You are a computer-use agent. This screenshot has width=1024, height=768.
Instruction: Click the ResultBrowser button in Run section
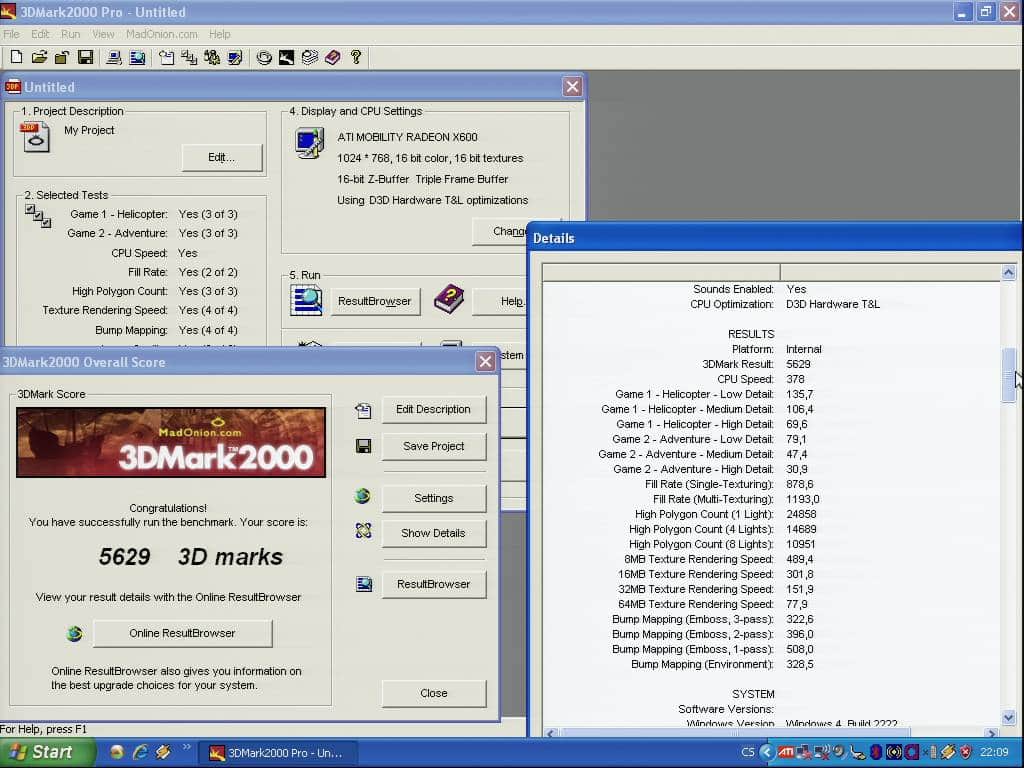coord(375,301)
